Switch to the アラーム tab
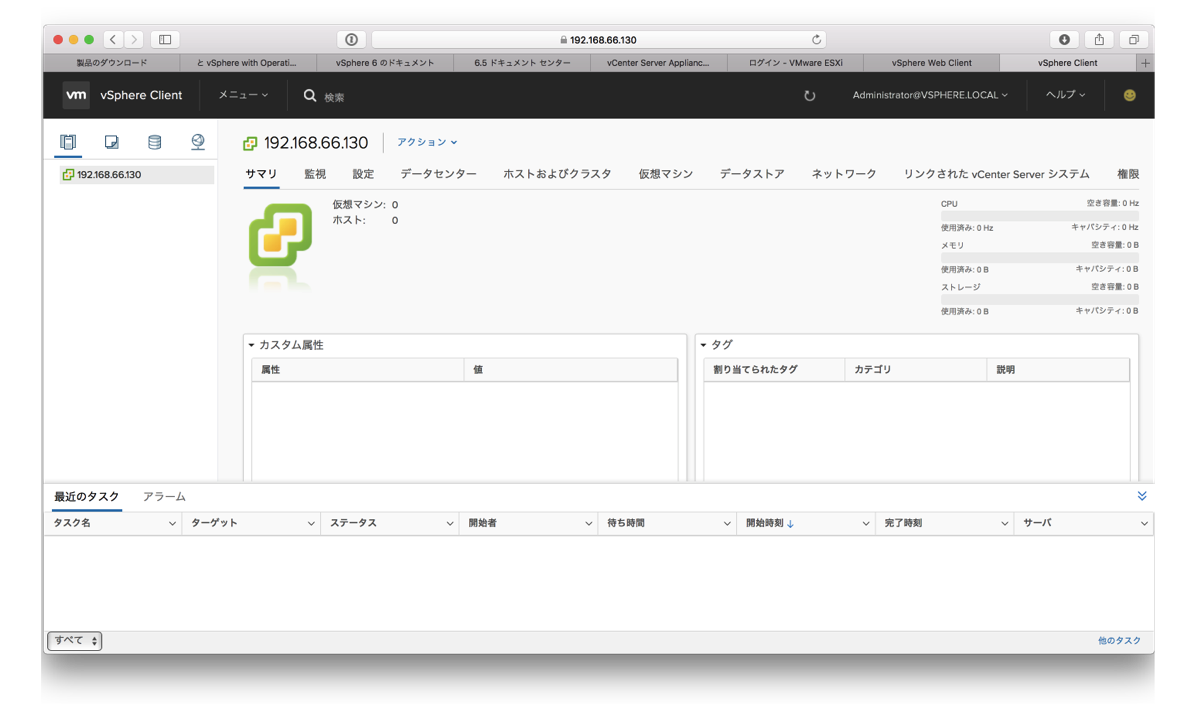Screen dimensions: 1198x716 [x=163, y=496]
